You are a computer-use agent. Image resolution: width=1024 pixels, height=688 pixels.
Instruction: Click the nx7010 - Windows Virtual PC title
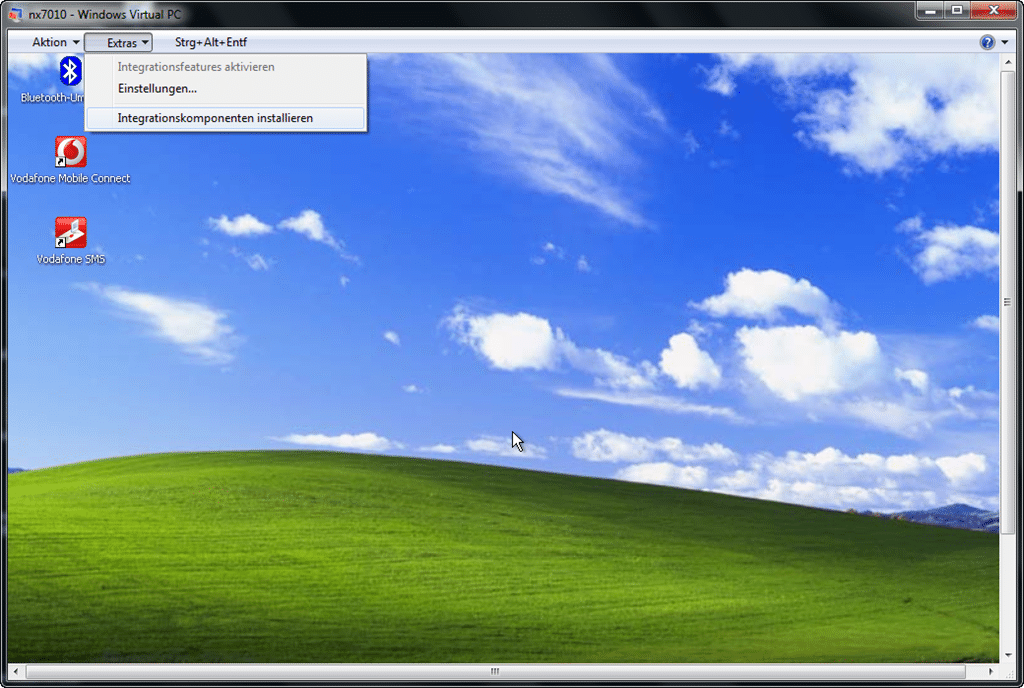click(104, 14)
